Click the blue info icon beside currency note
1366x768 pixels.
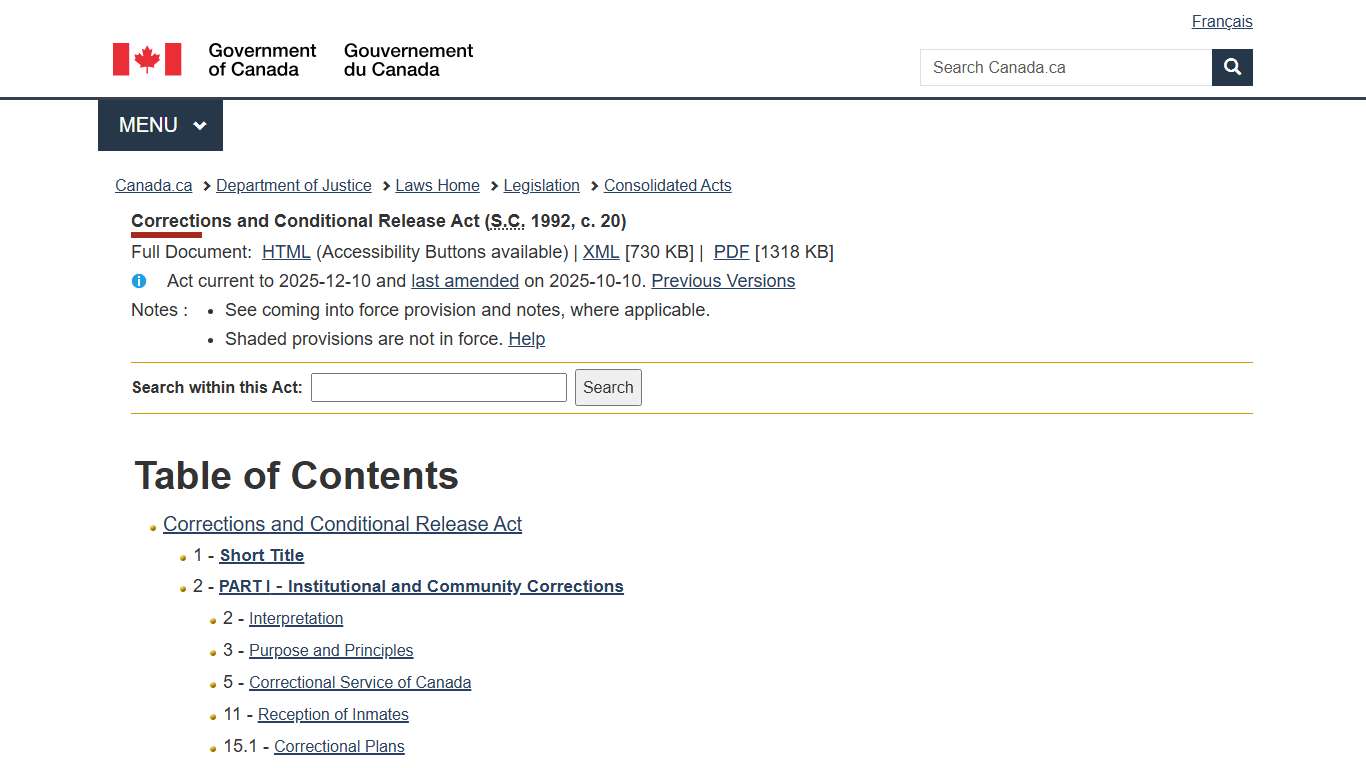[139, 281]
